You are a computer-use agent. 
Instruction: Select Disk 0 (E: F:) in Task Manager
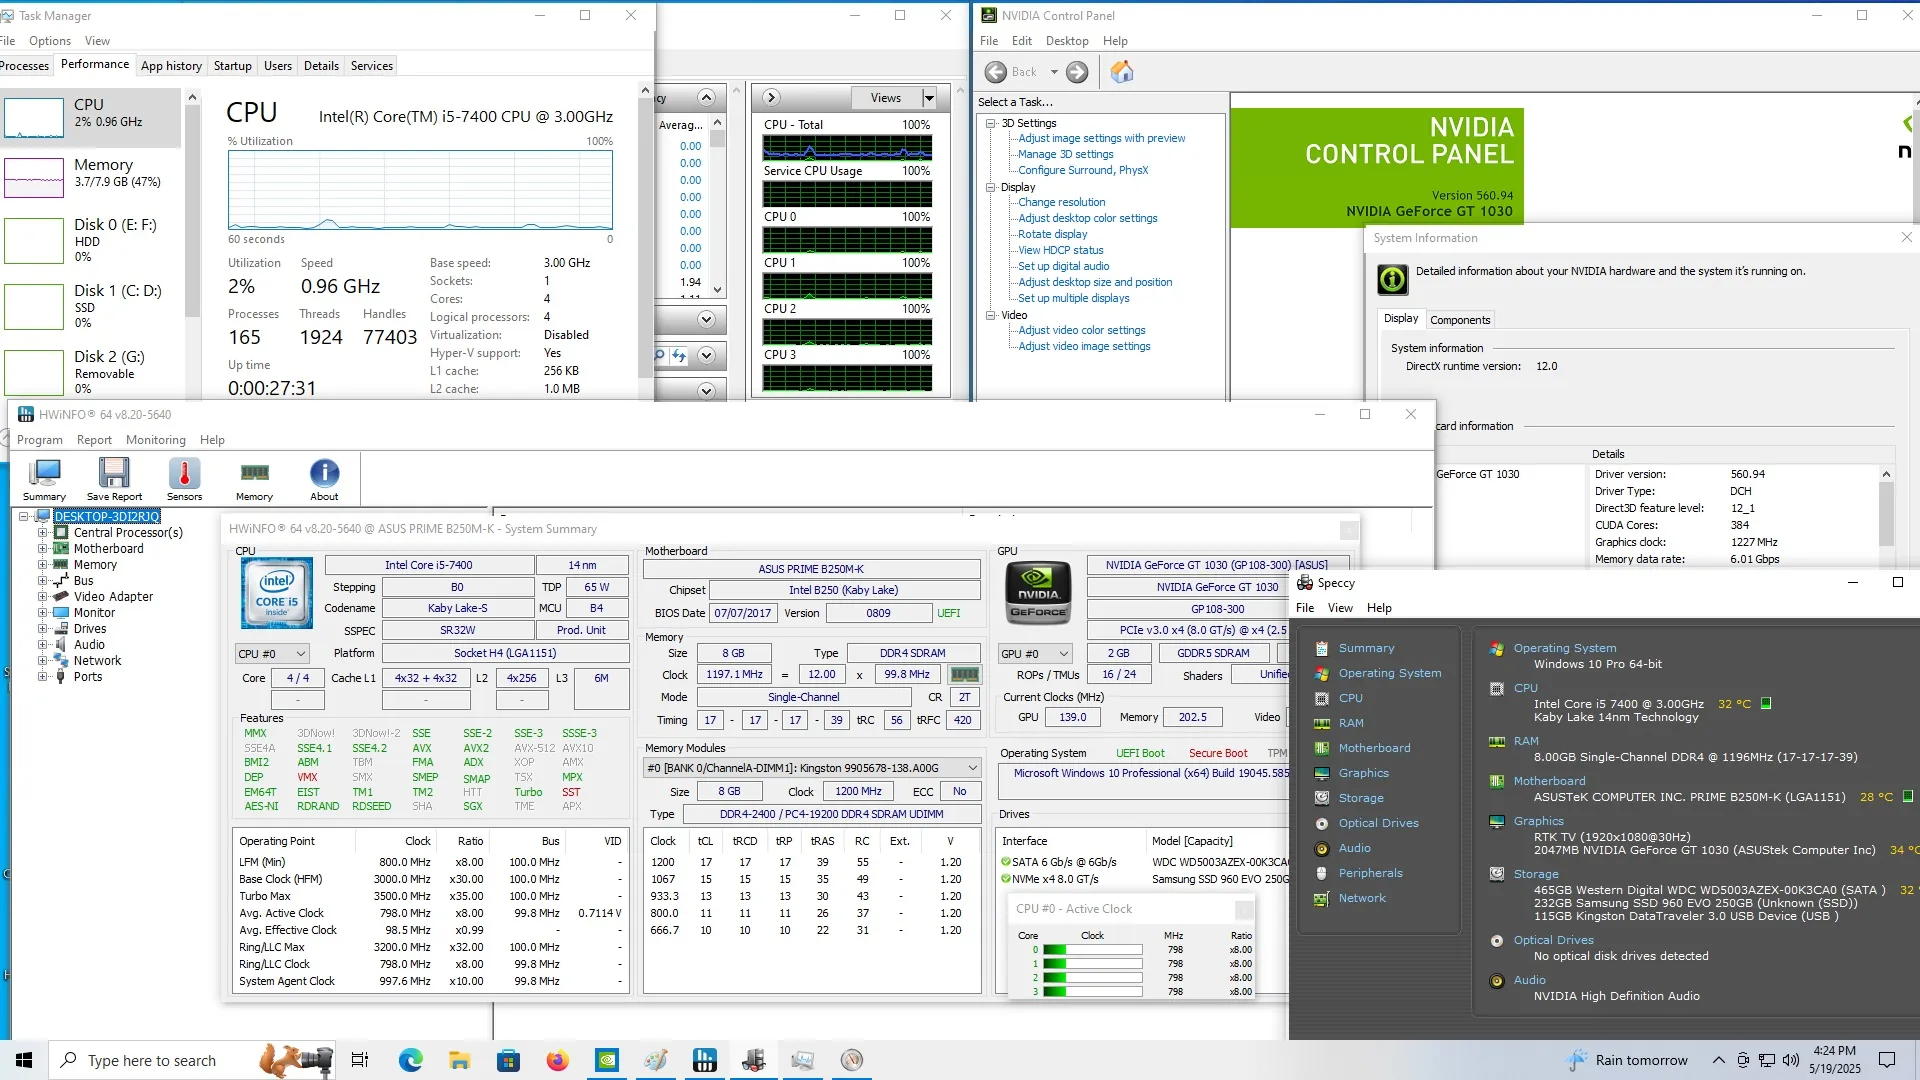pyautogui.click(x=92, y=240)
